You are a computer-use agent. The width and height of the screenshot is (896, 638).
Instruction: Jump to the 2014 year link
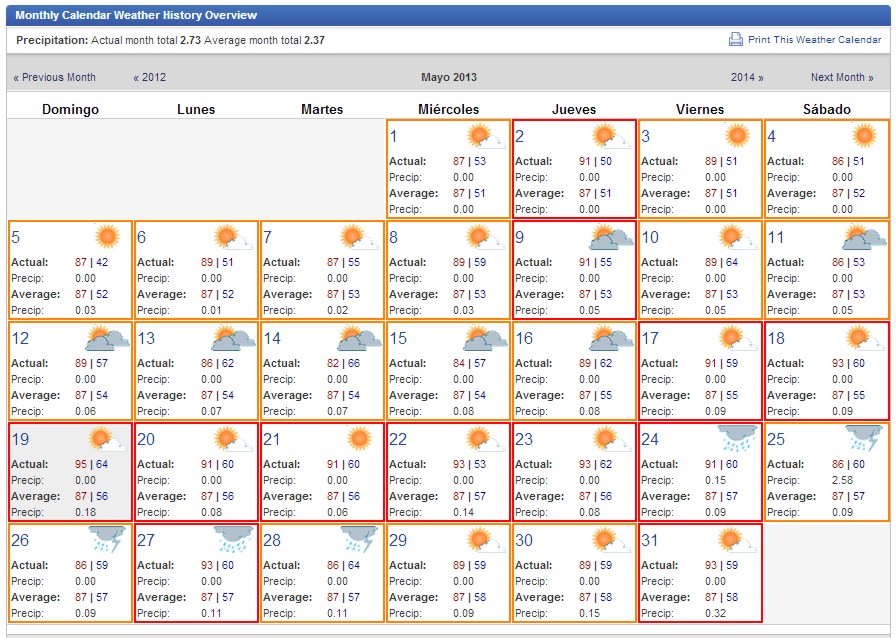pos(747,77)
